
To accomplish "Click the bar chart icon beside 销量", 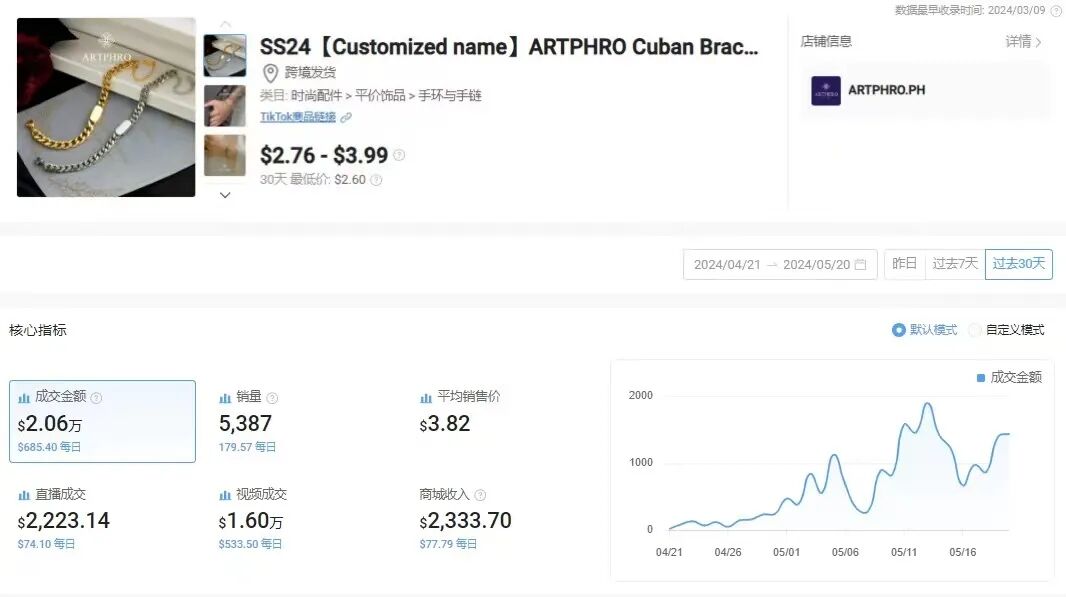I will (x=224, y=398).
